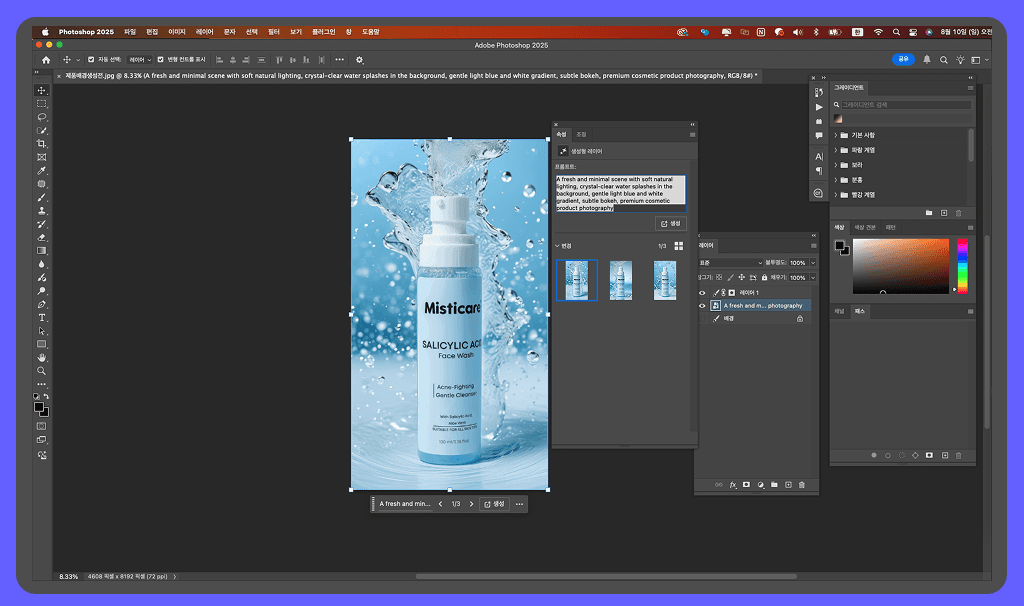
Task: Open contextual taskbar more options ellipsis
Action: point(519,504)
